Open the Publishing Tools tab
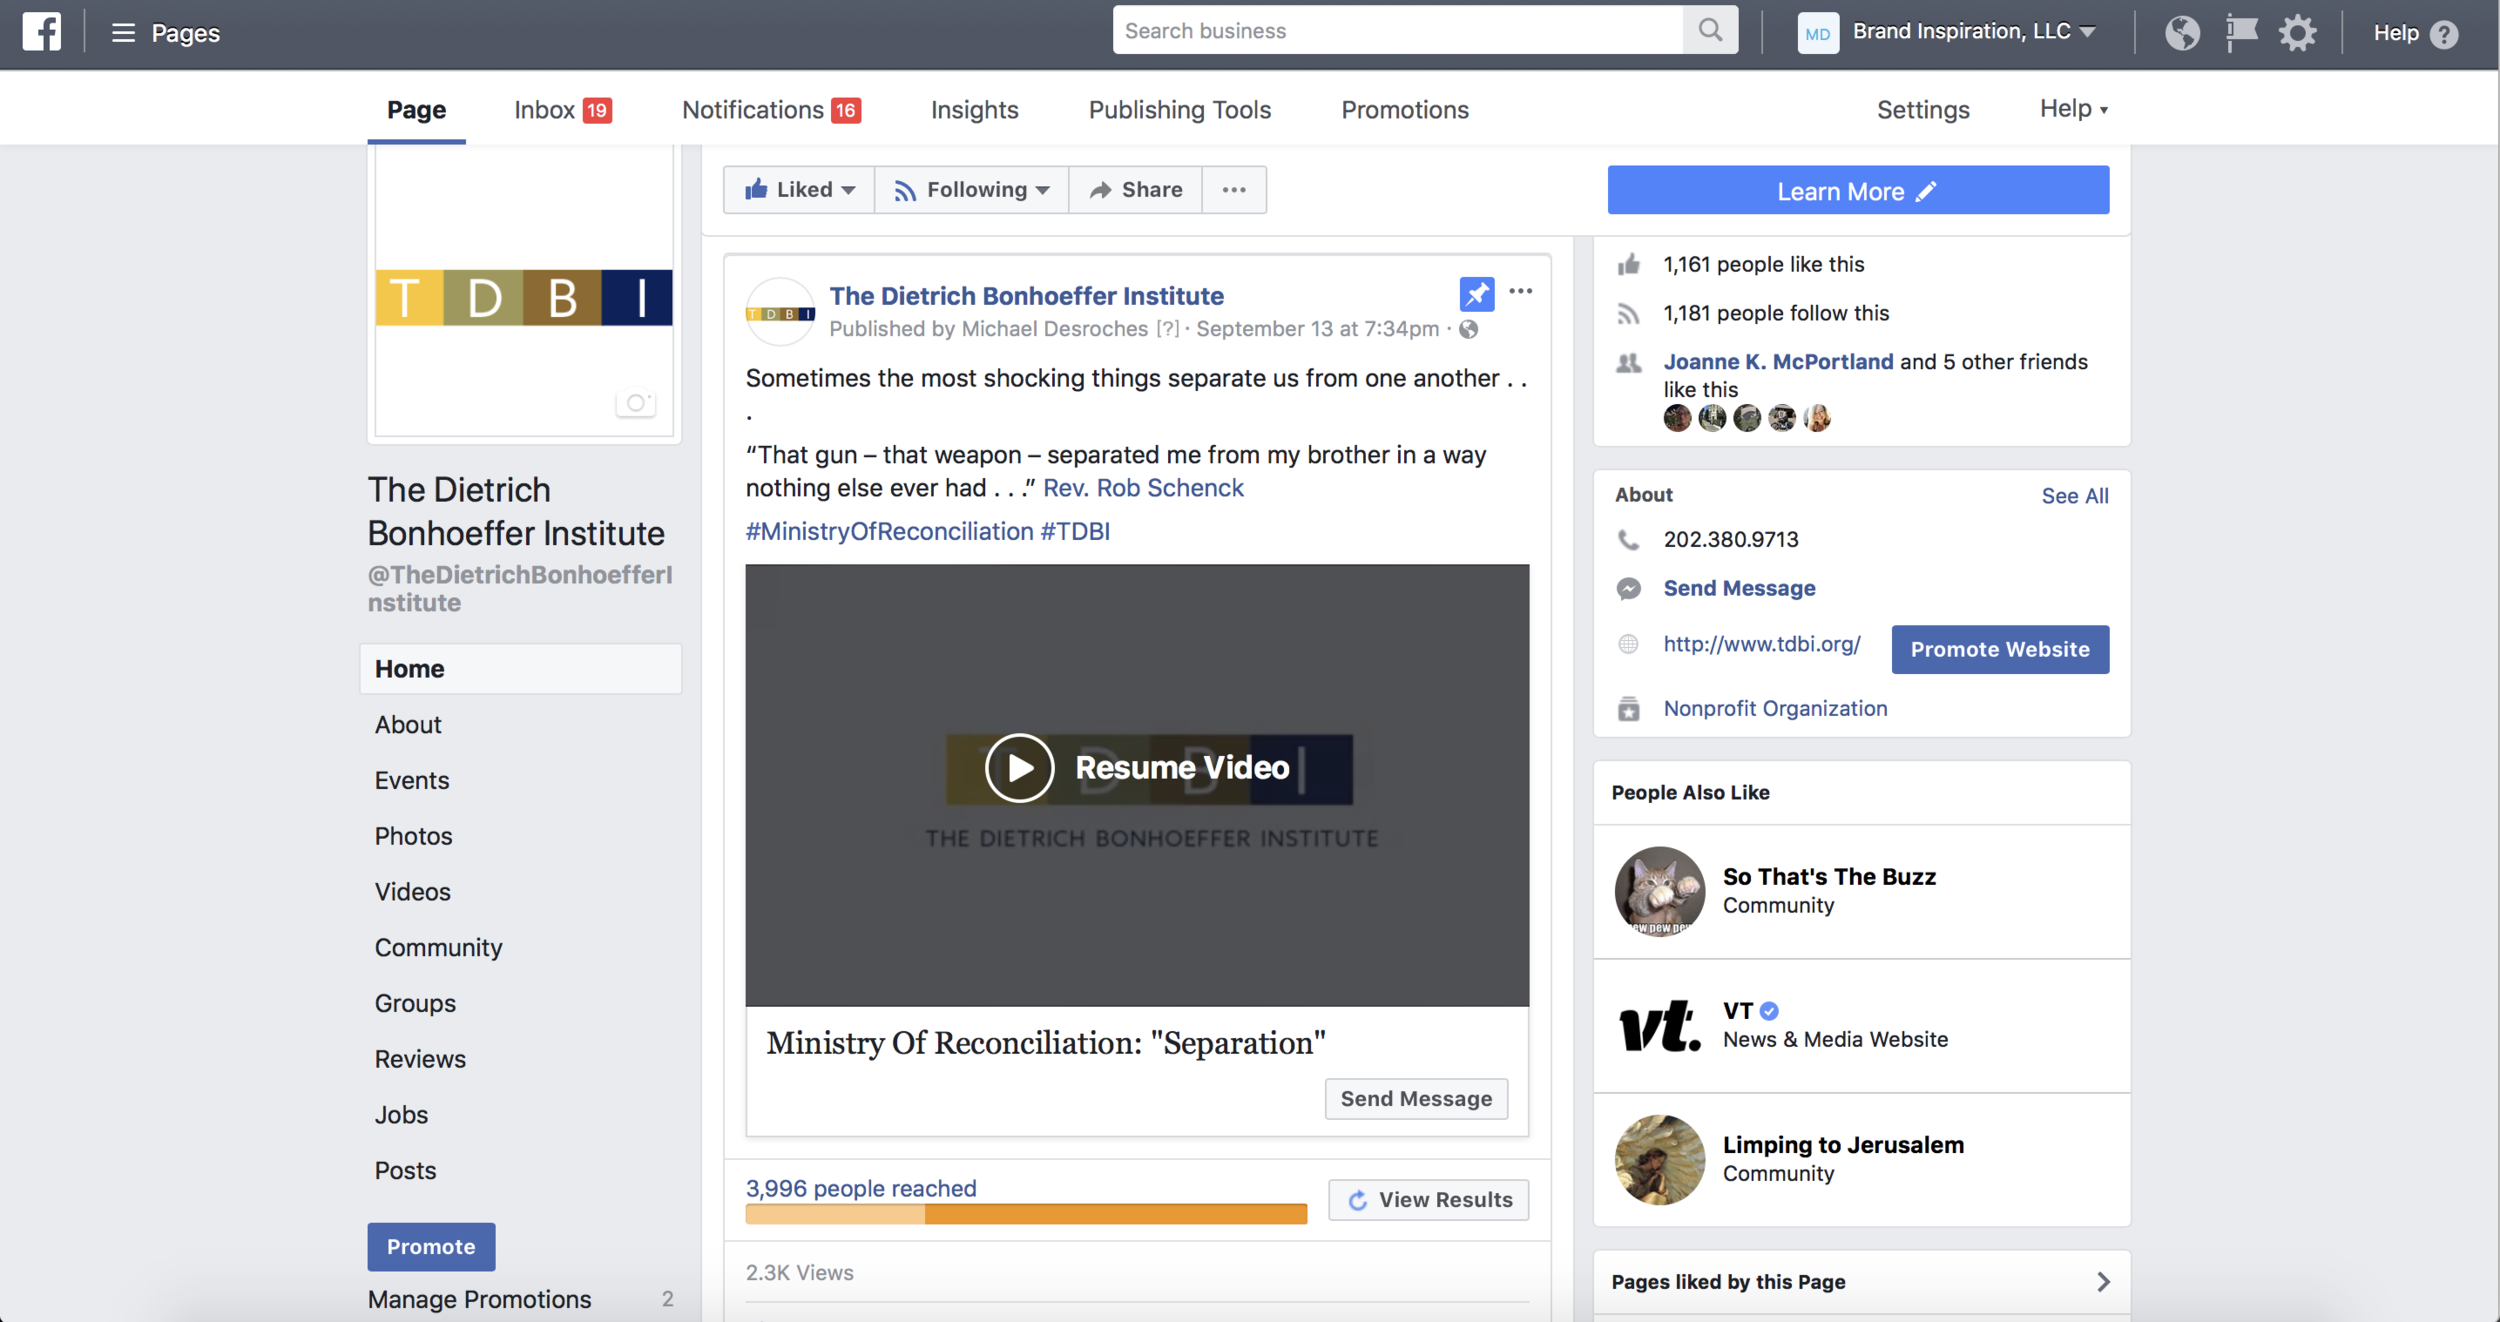The height and width of the screenshot is (1322, 2500). click(1180, 110)
